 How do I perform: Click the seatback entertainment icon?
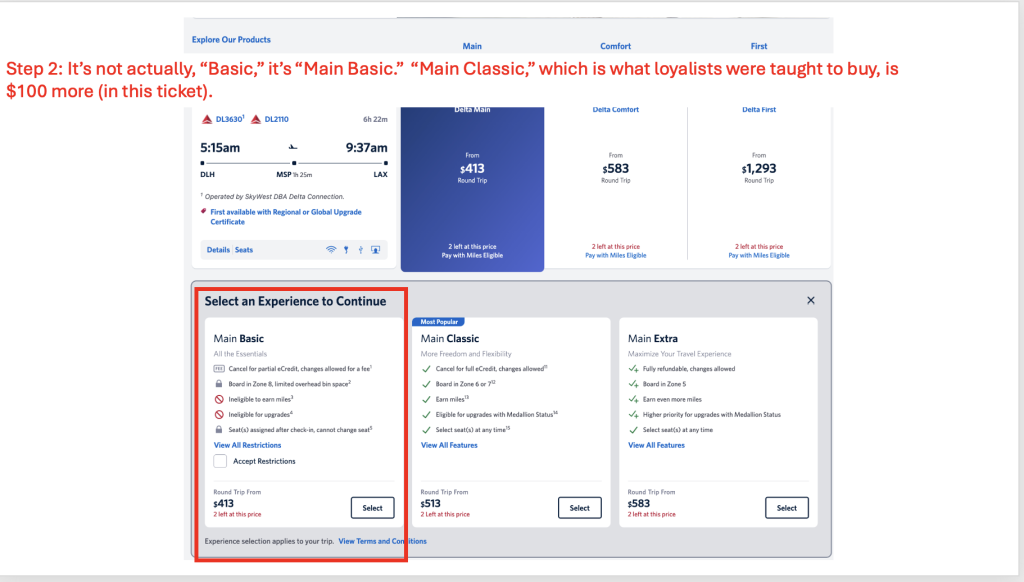(375, 250)
